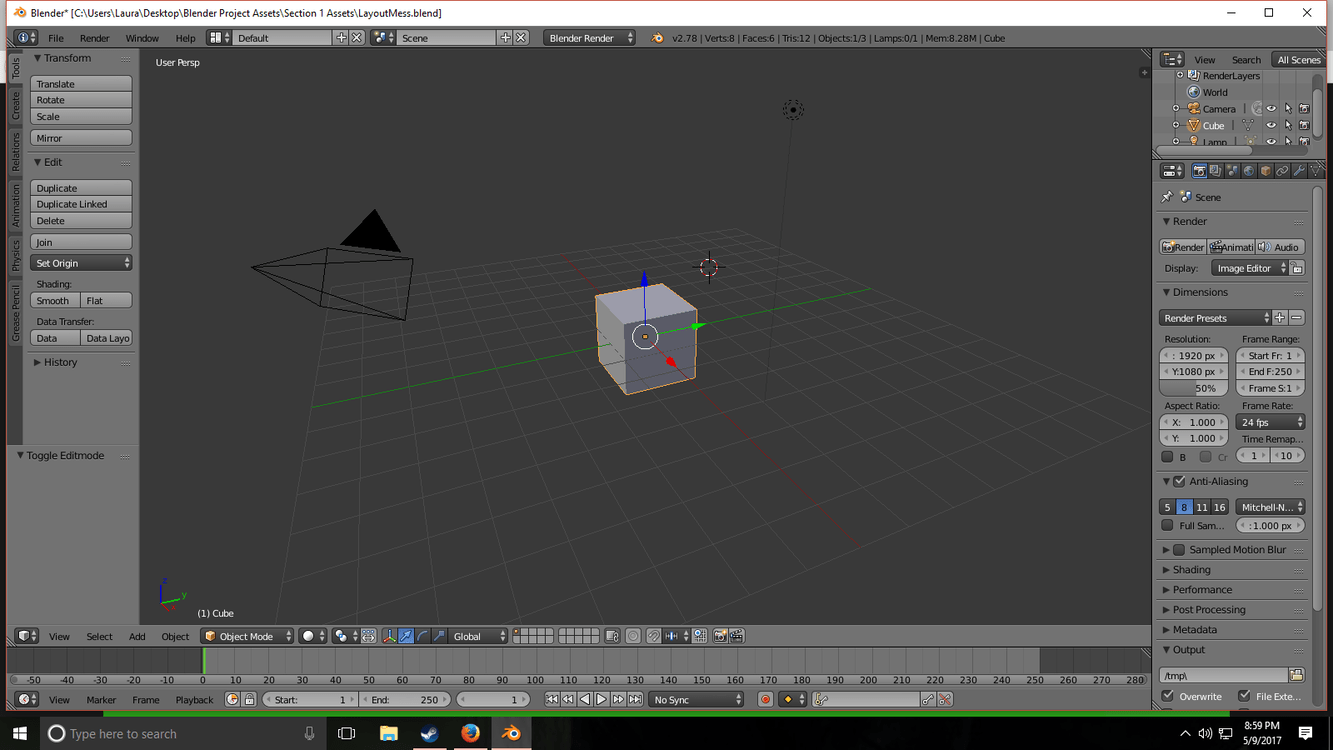Disable Camera renderability in the outliner
1333x750 pixels.
click(x=1305, y=108)
